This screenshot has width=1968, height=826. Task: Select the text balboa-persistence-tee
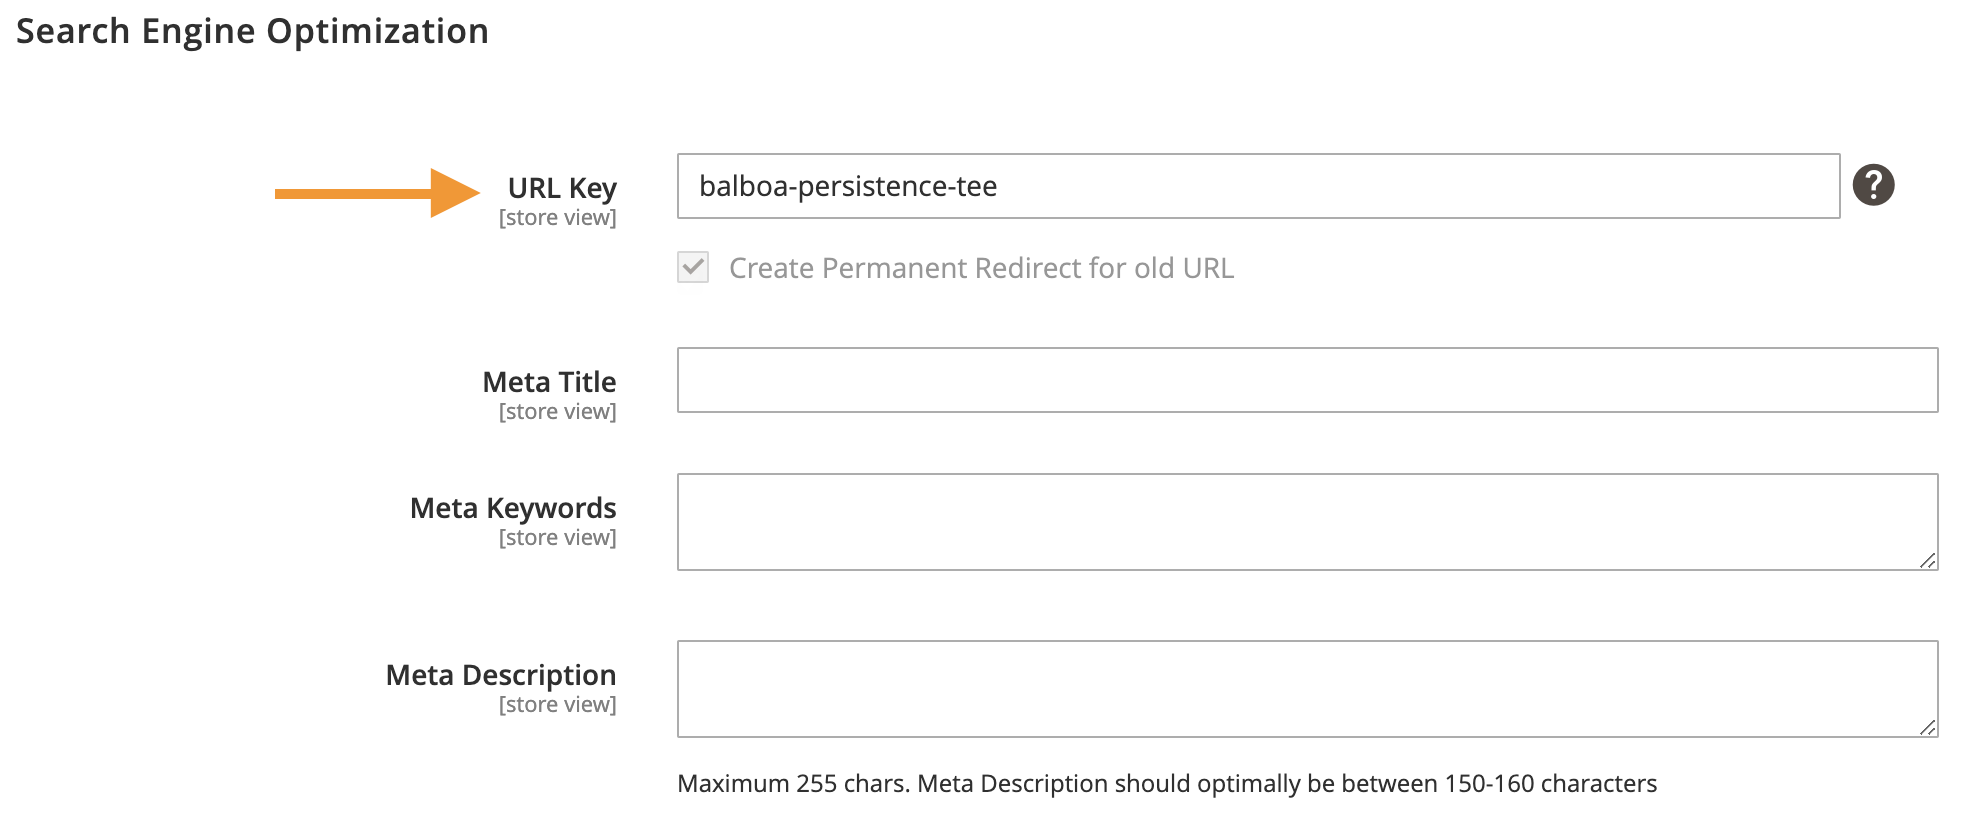pyautogui.click(x=848, y=186)
